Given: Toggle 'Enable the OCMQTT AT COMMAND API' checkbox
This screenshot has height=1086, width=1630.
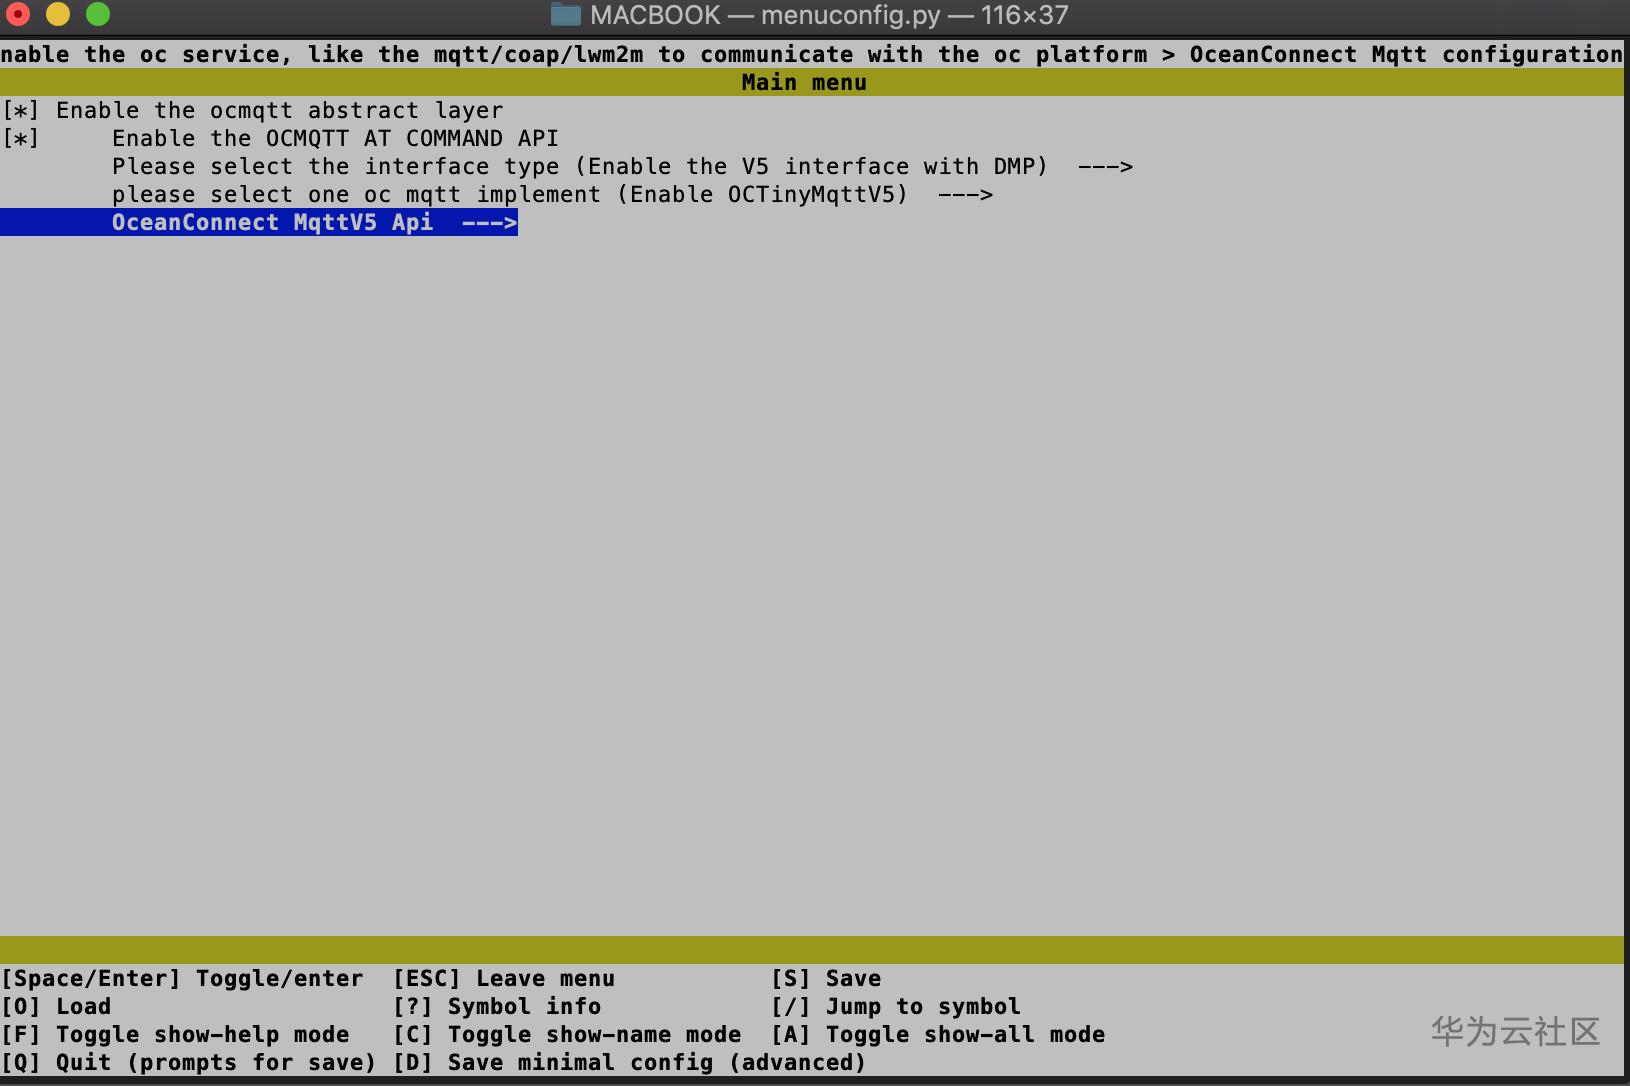Looking at the screenshot, I should pyautogui.click(x=22, y=138).
